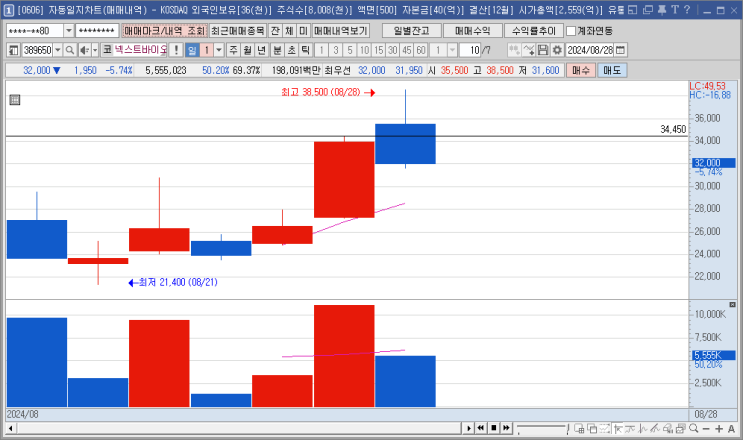Open the 매매내역보기 button

(341, 31)
